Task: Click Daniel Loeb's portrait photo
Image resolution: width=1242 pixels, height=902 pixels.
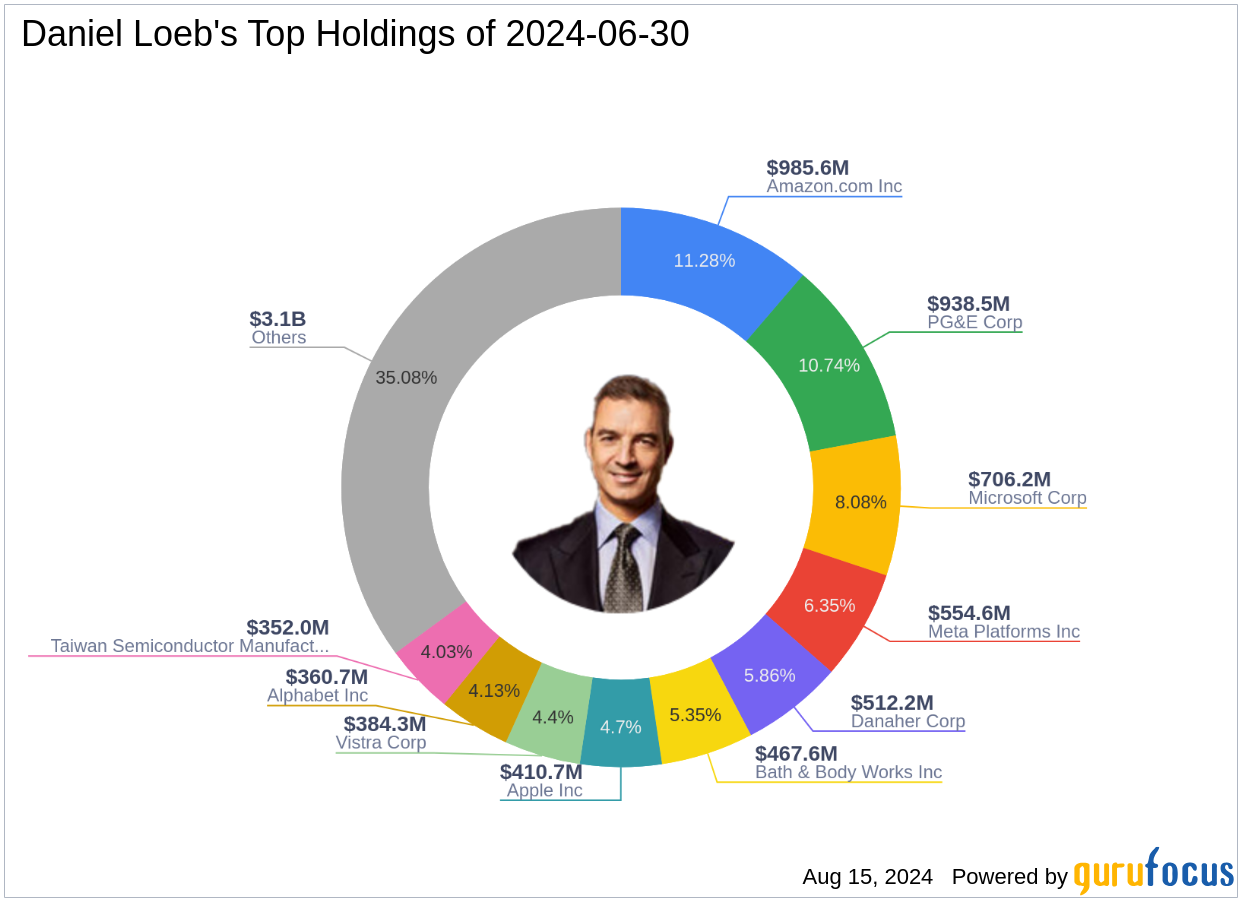Action: click(622, 494)
